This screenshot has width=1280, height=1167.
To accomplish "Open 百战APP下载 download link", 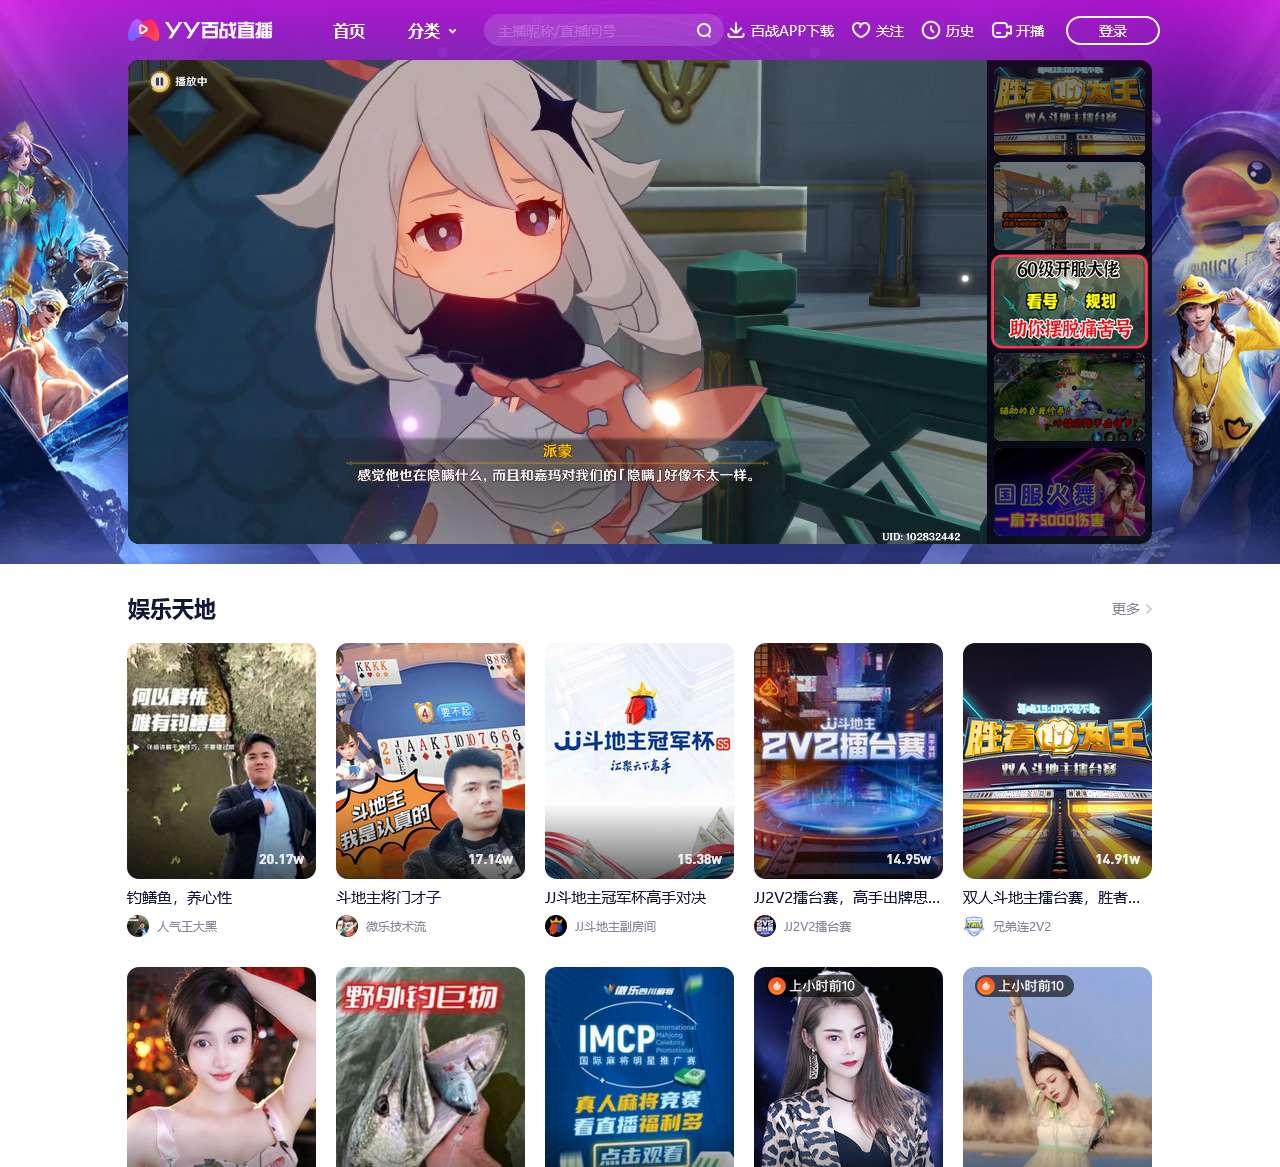I will click(780, 31).
